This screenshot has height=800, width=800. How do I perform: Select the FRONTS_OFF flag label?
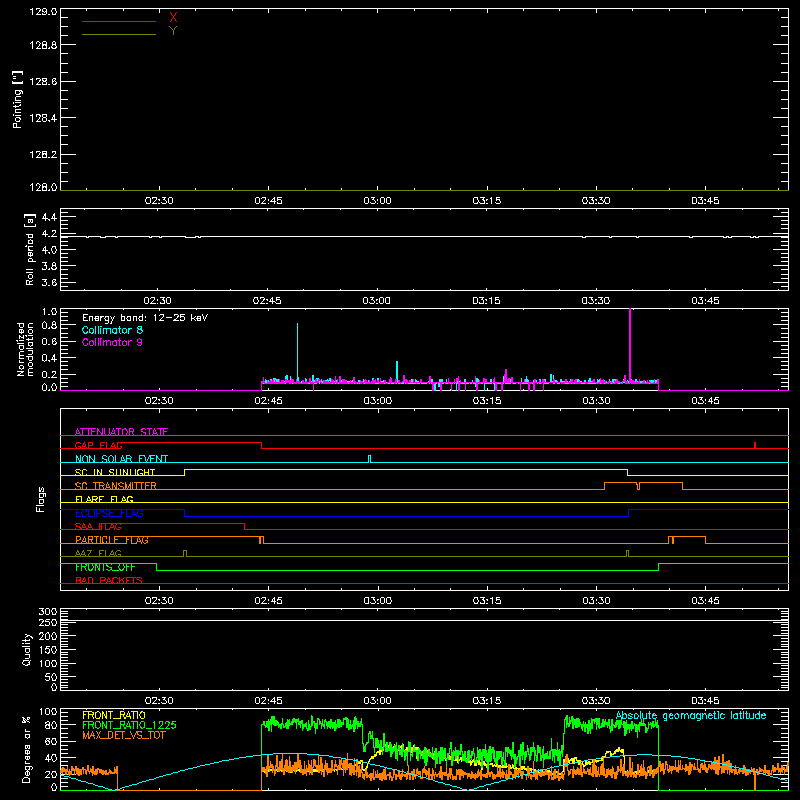[105, 567]
